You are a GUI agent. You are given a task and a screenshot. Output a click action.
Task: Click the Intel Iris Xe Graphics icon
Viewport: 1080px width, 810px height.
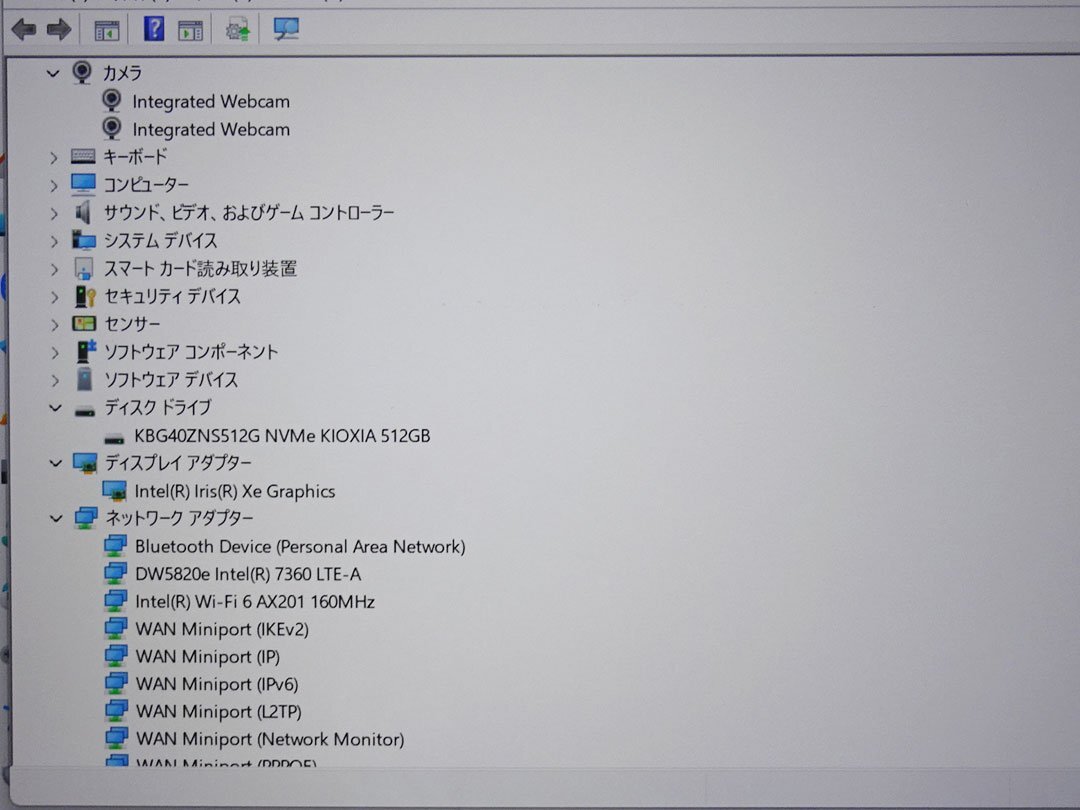[115, 491]
